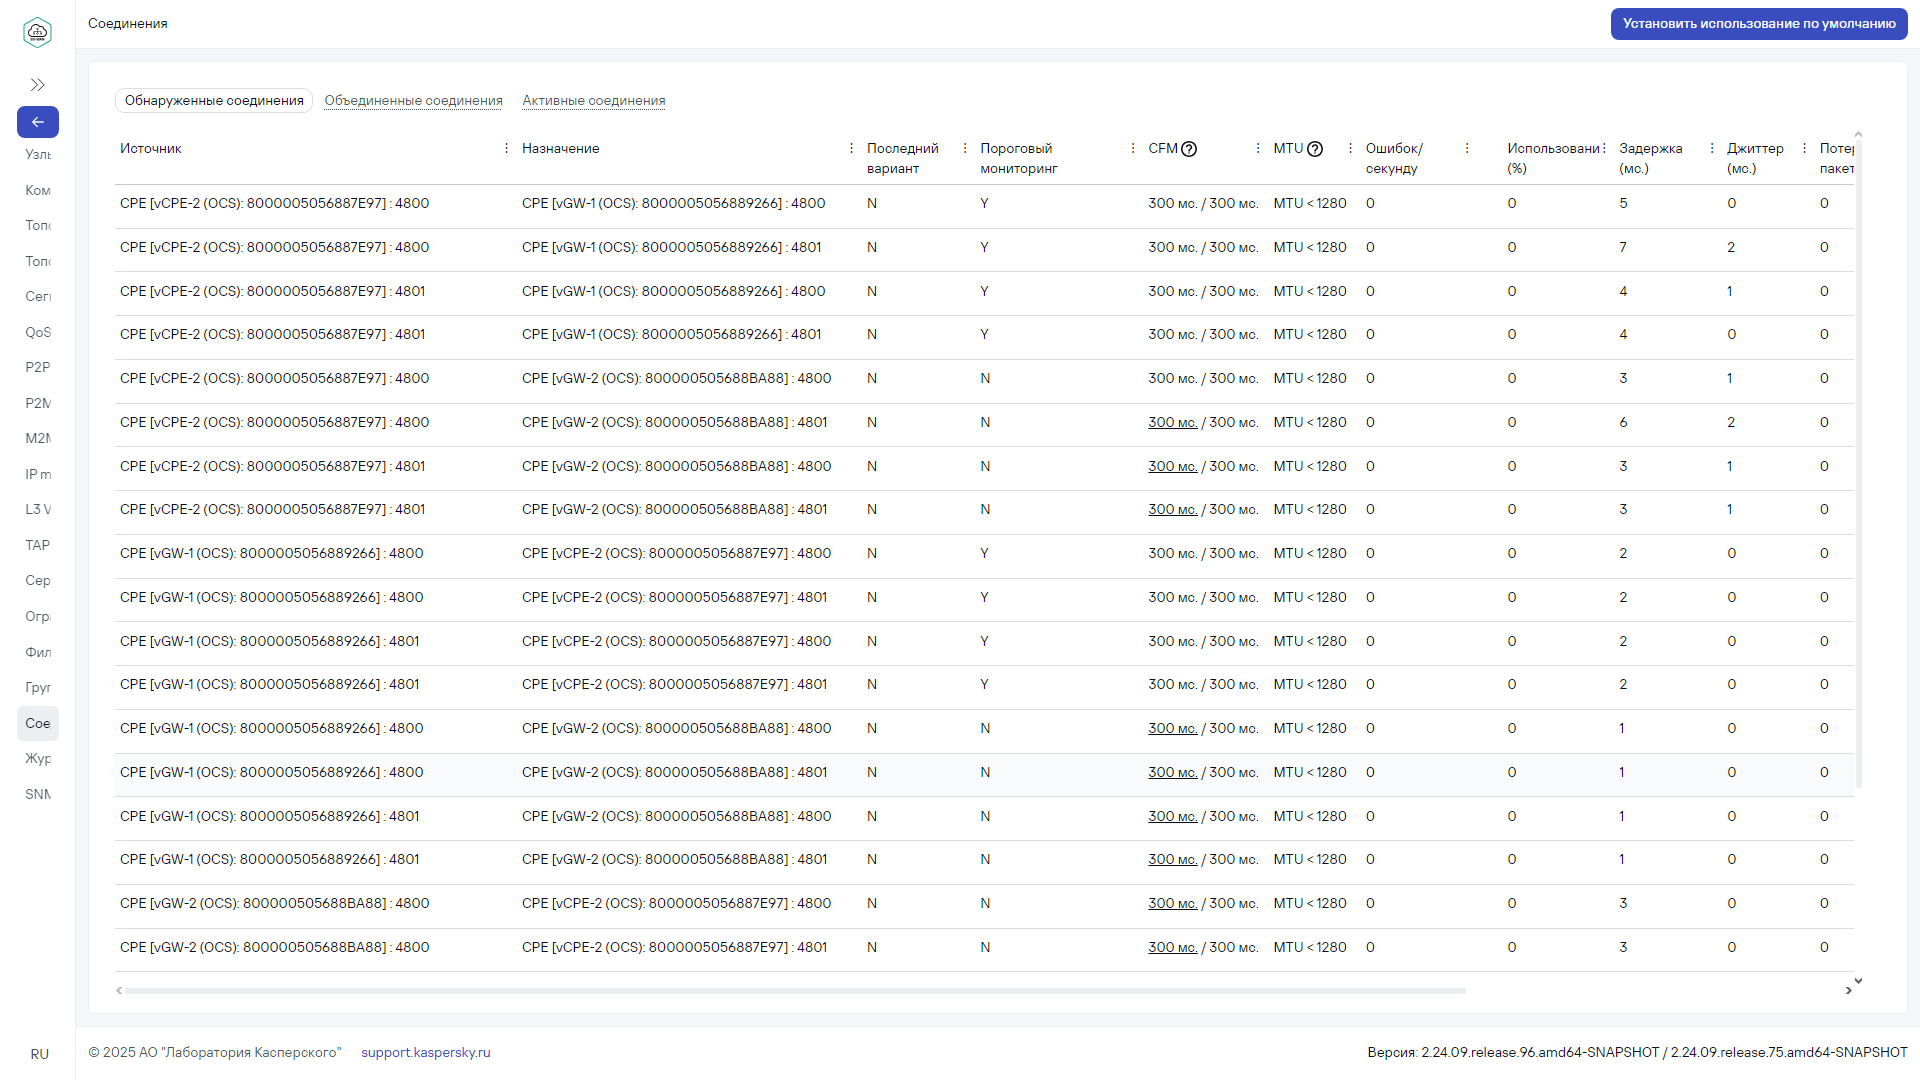Open column menu for Источник header
The width and height of the screenshot is (1920, 1080).
pos(507,148)
